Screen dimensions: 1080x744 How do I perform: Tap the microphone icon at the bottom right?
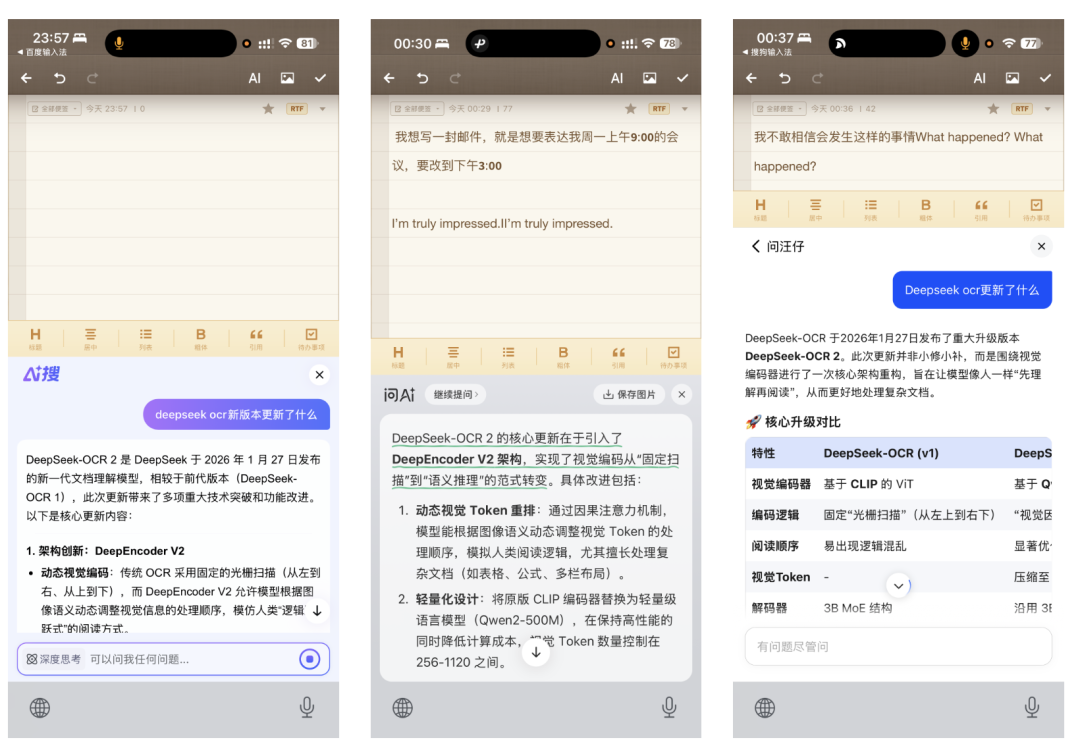[1031, 707]
